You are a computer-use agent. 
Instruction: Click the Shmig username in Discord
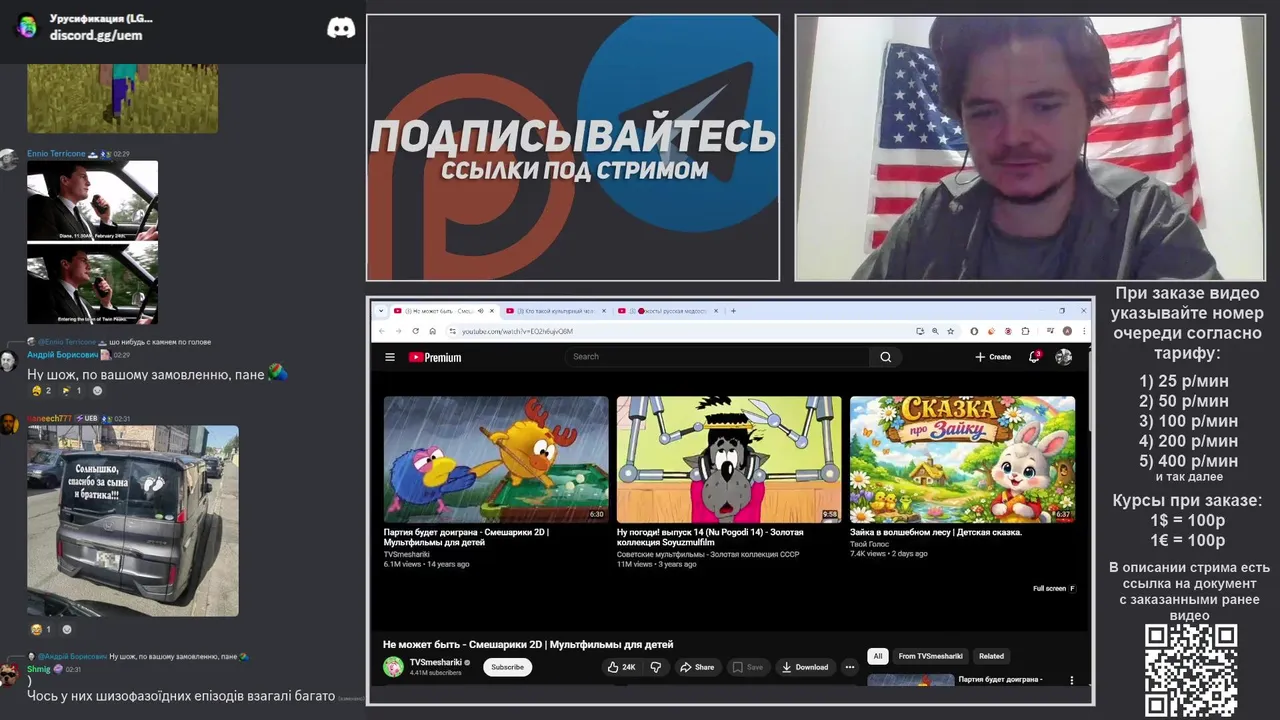click(x=38, y=669)
